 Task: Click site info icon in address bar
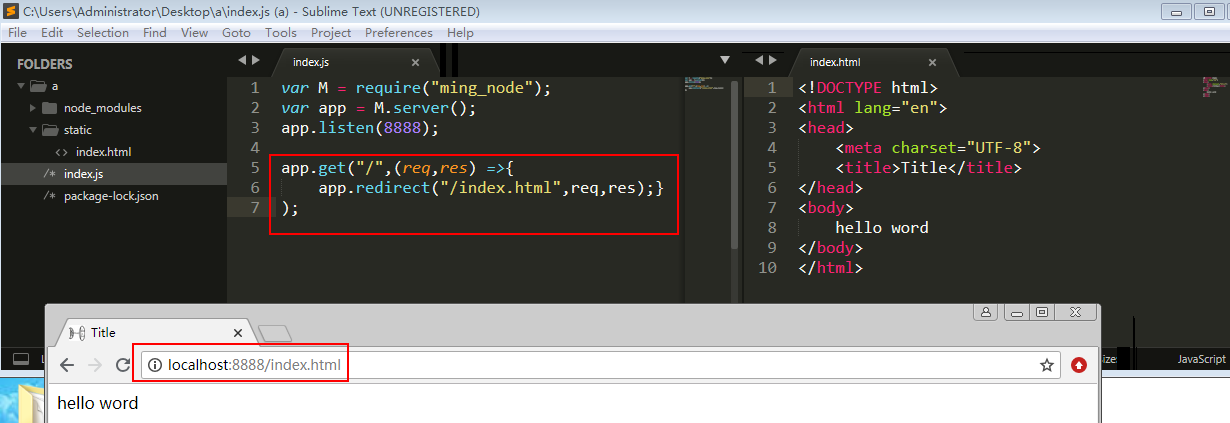coord(155,366)
